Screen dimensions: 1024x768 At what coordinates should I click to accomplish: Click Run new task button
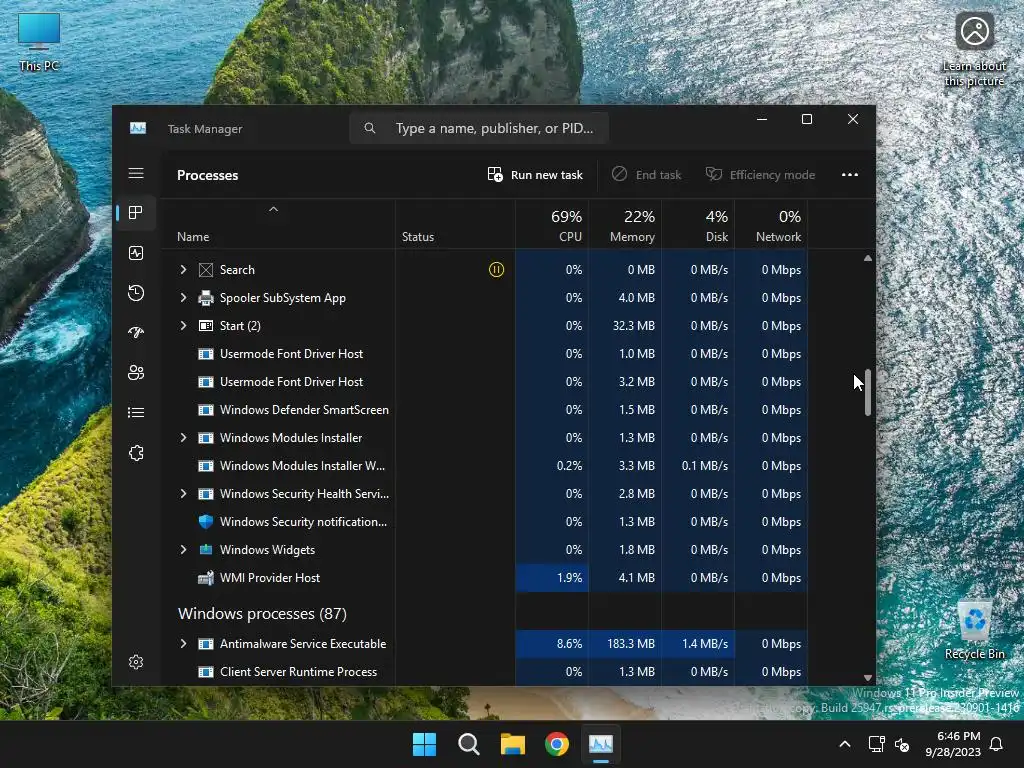pos(535,174)
